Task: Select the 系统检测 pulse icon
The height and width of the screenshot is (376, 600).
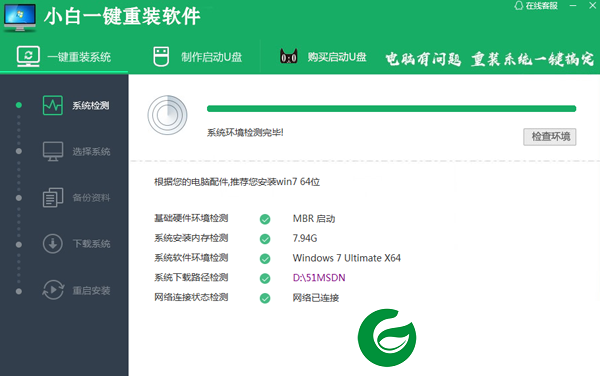Action: pyautogui.click(x=53, y=105)
